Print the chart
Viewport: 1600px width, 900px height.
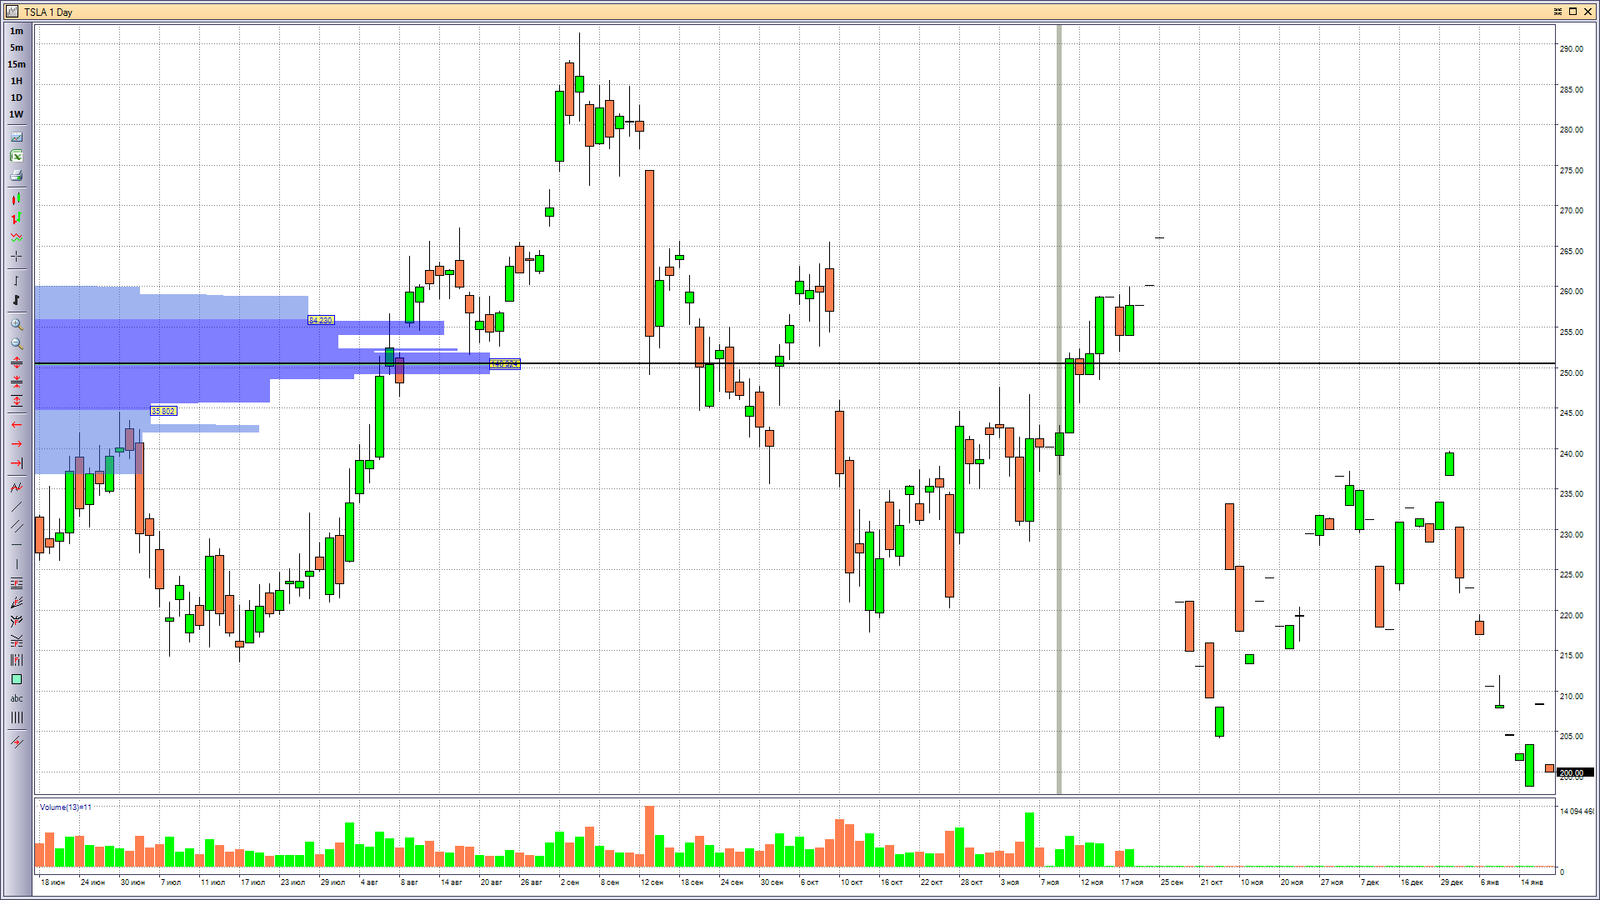point(16,175)
